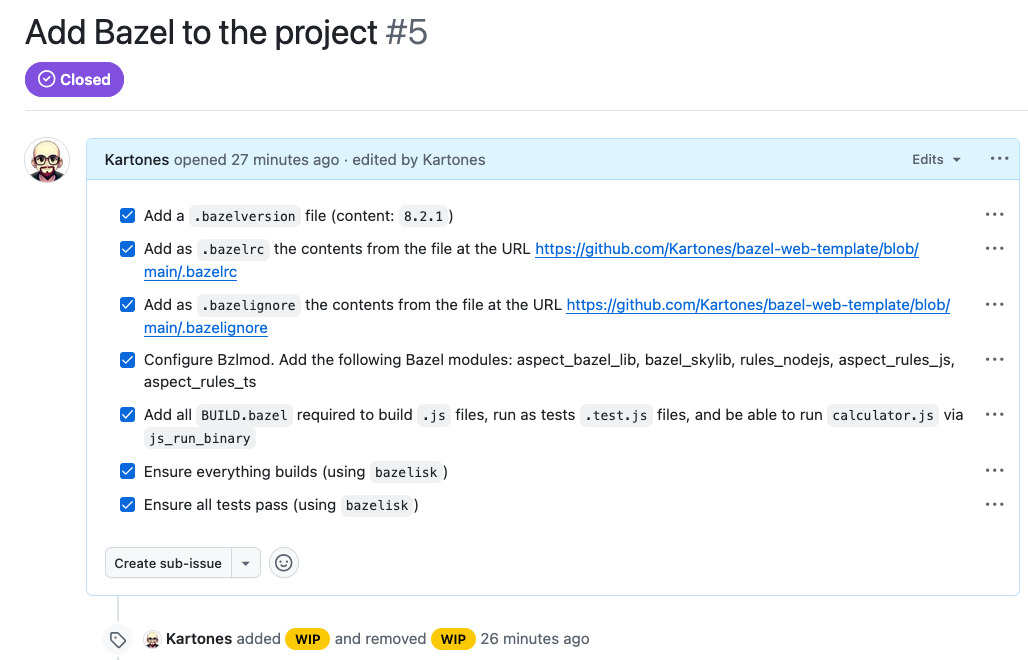Open three-dot menu beside the .bazelversion task

[994, 215]
